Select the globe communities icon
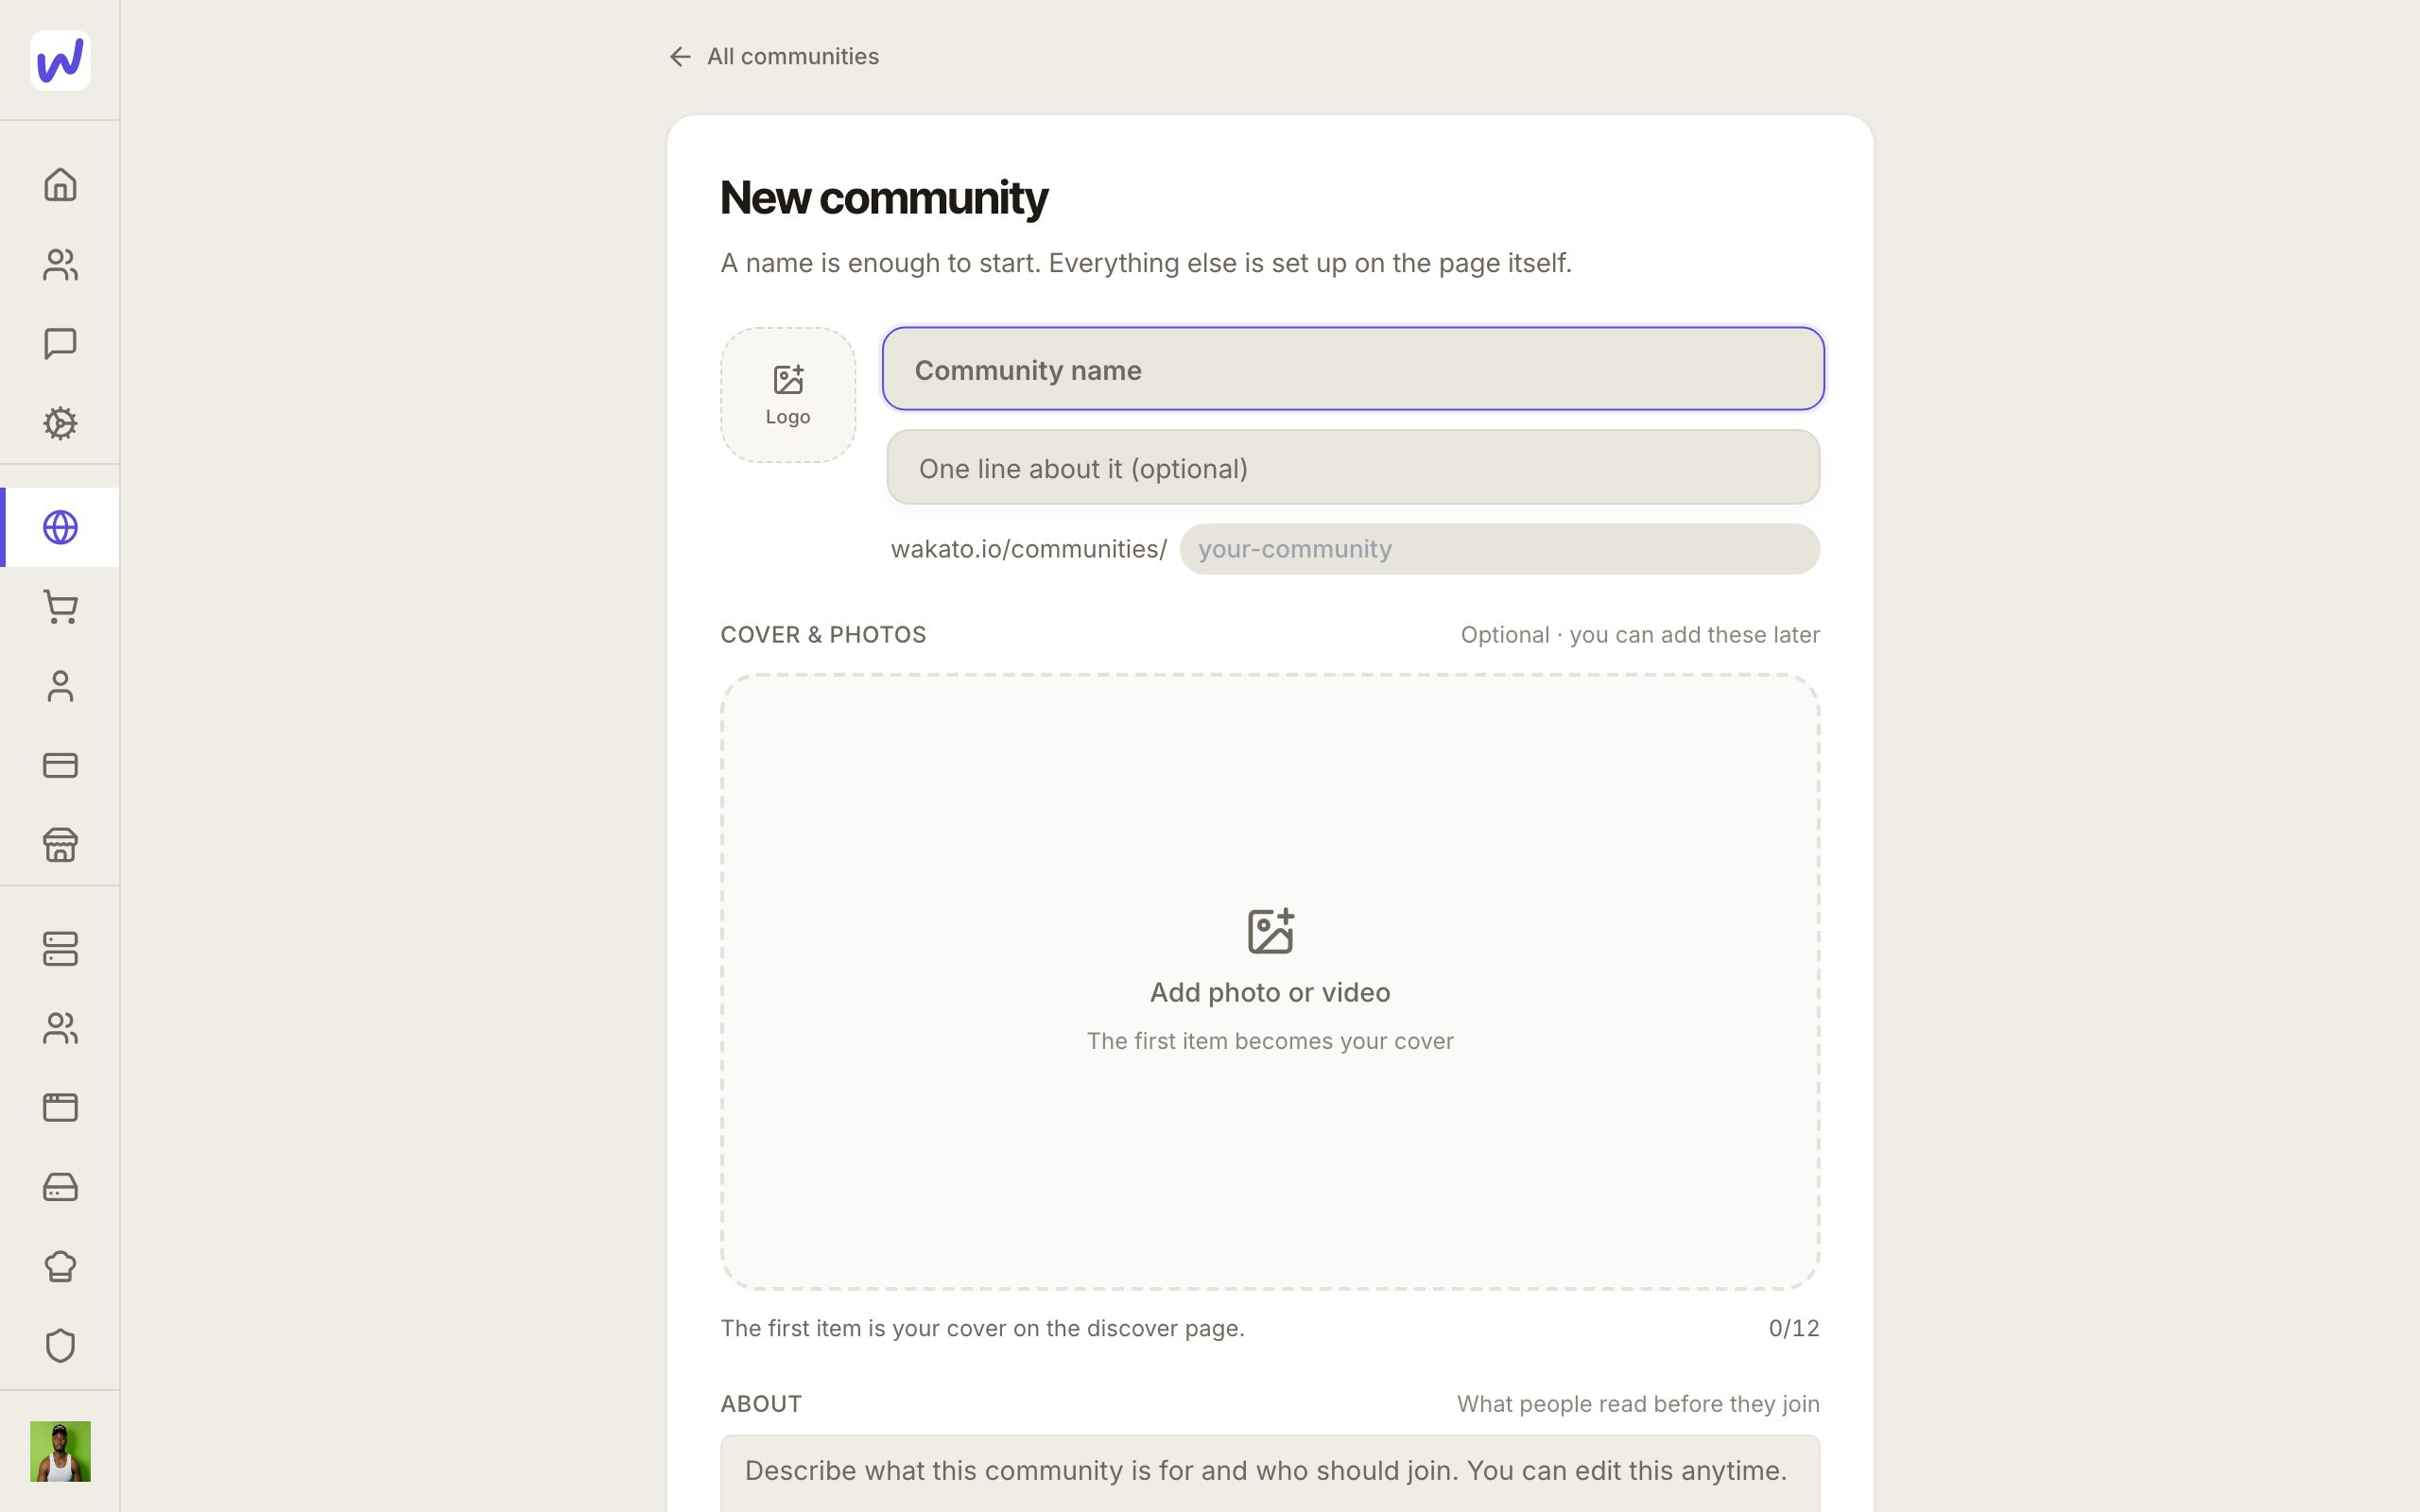The image size is (2420, 1512). pos(60,527)
